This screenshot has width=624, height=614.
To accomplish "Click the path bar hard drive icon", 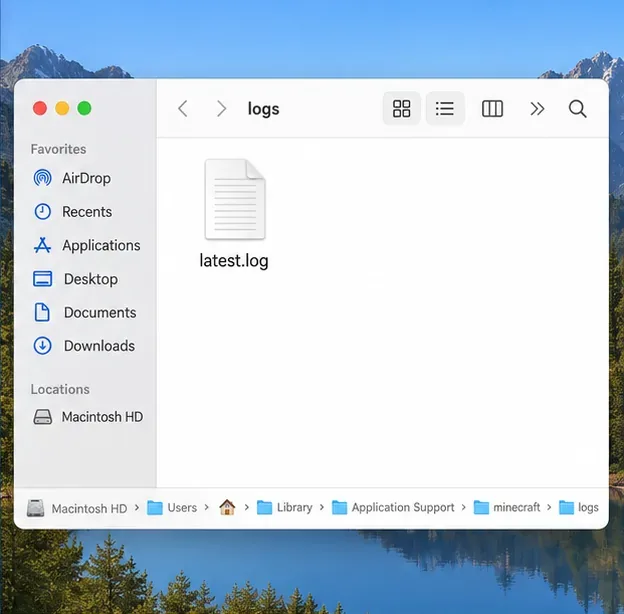I will coord(35,508).
